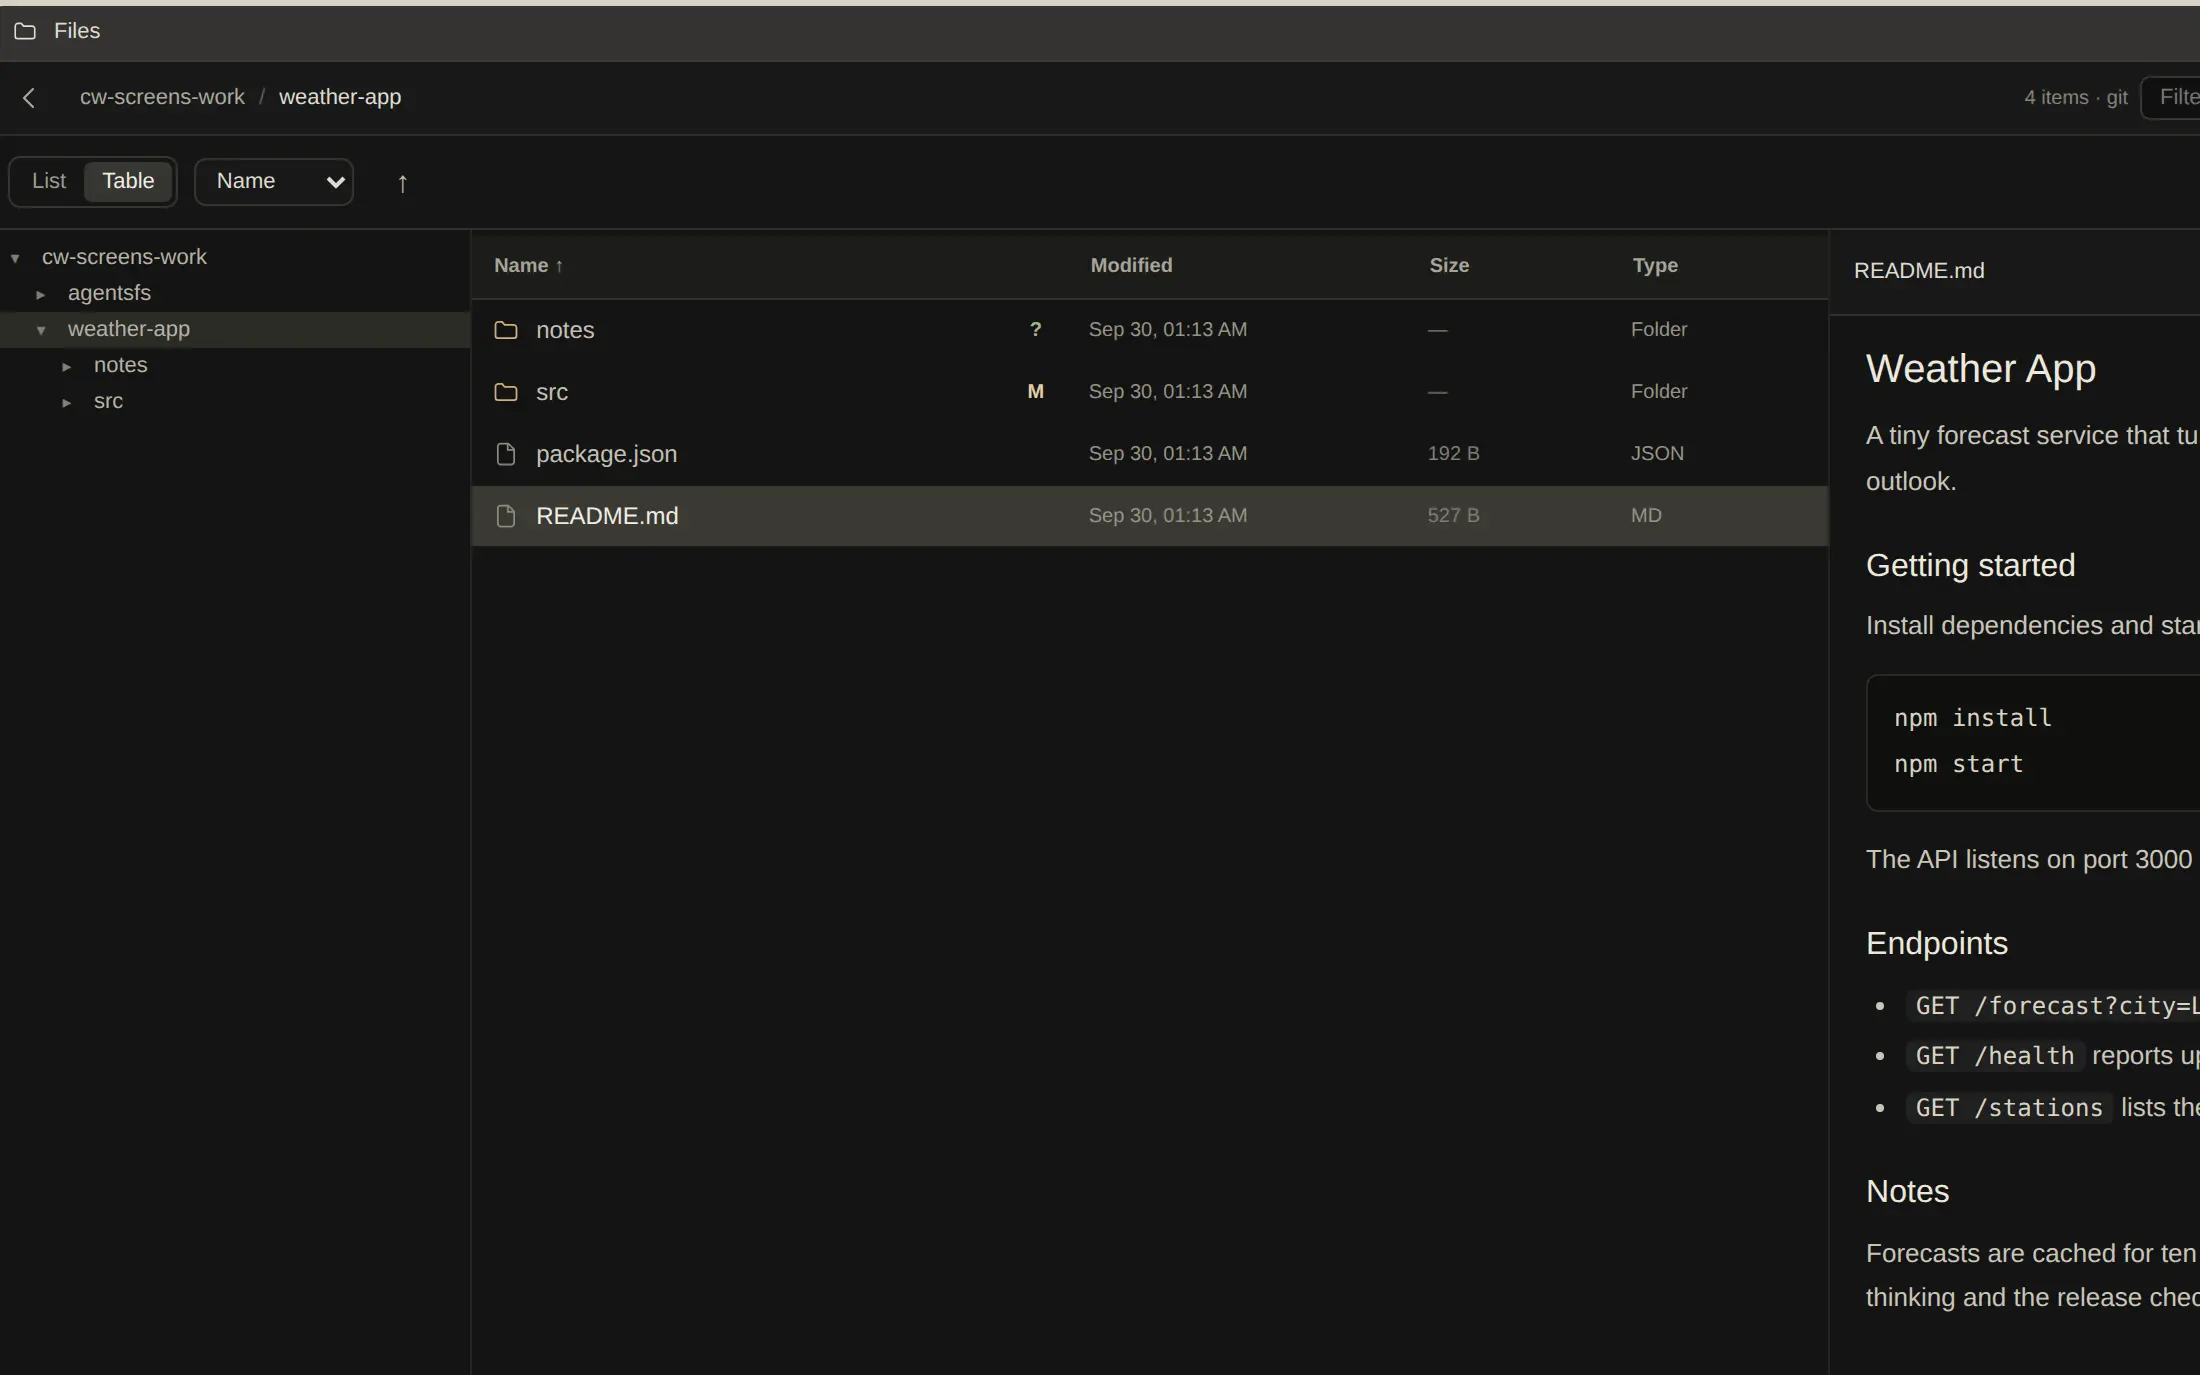Go to cw-screens-work in the breadcrumb
Image resolution: width=2200 pixels, height=1375 pixels.
point(162,97)
